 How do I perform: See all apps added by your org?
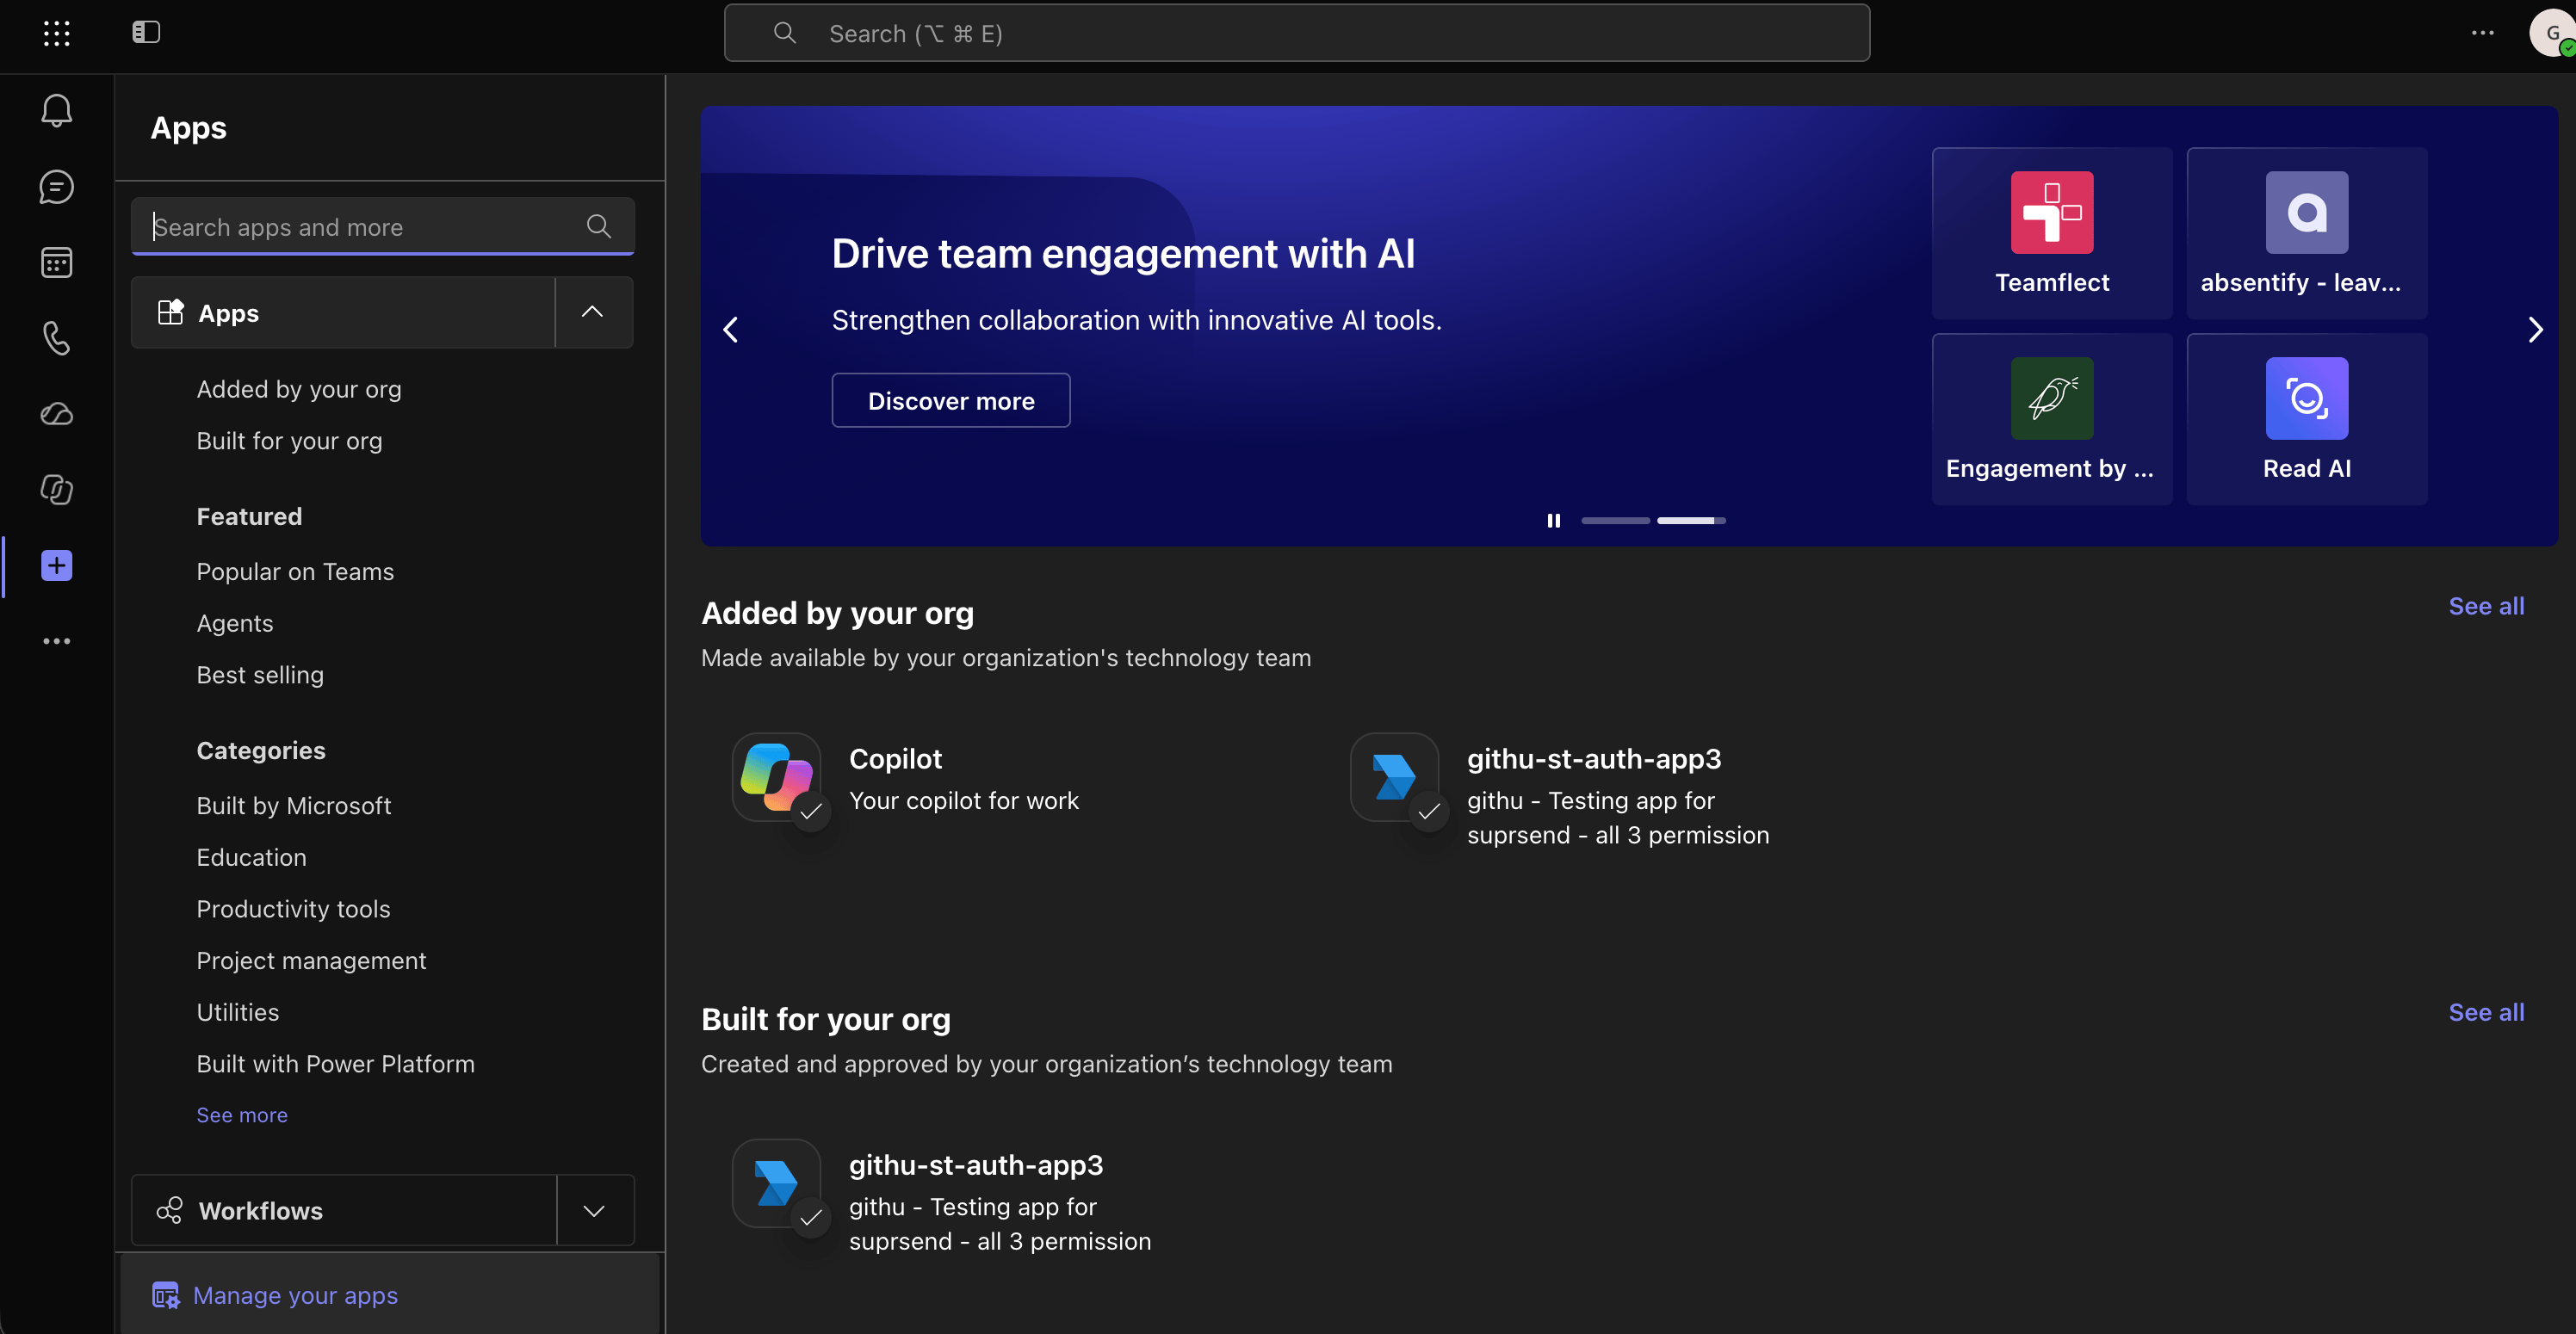click(2486, 605)
